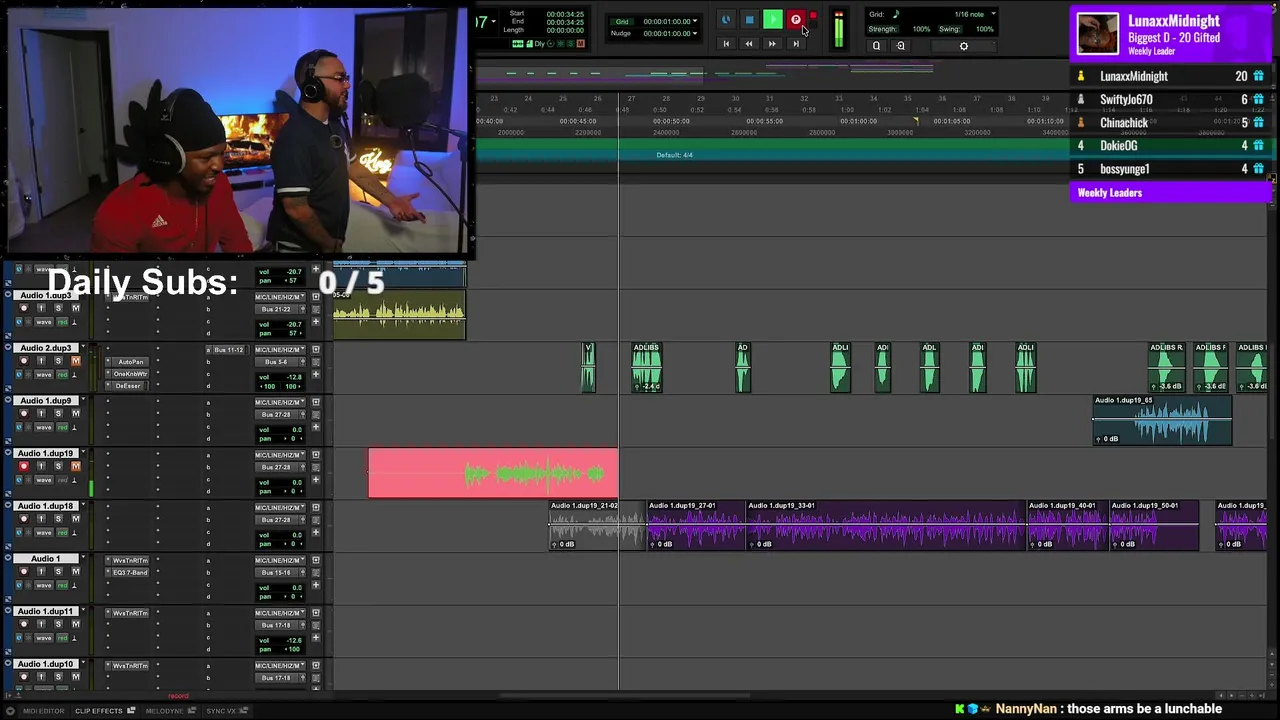The image size is (1280, 720).
Task: Open Bus 11-12 send on Audio 2.dup3
Action: (x=228, y=350)
